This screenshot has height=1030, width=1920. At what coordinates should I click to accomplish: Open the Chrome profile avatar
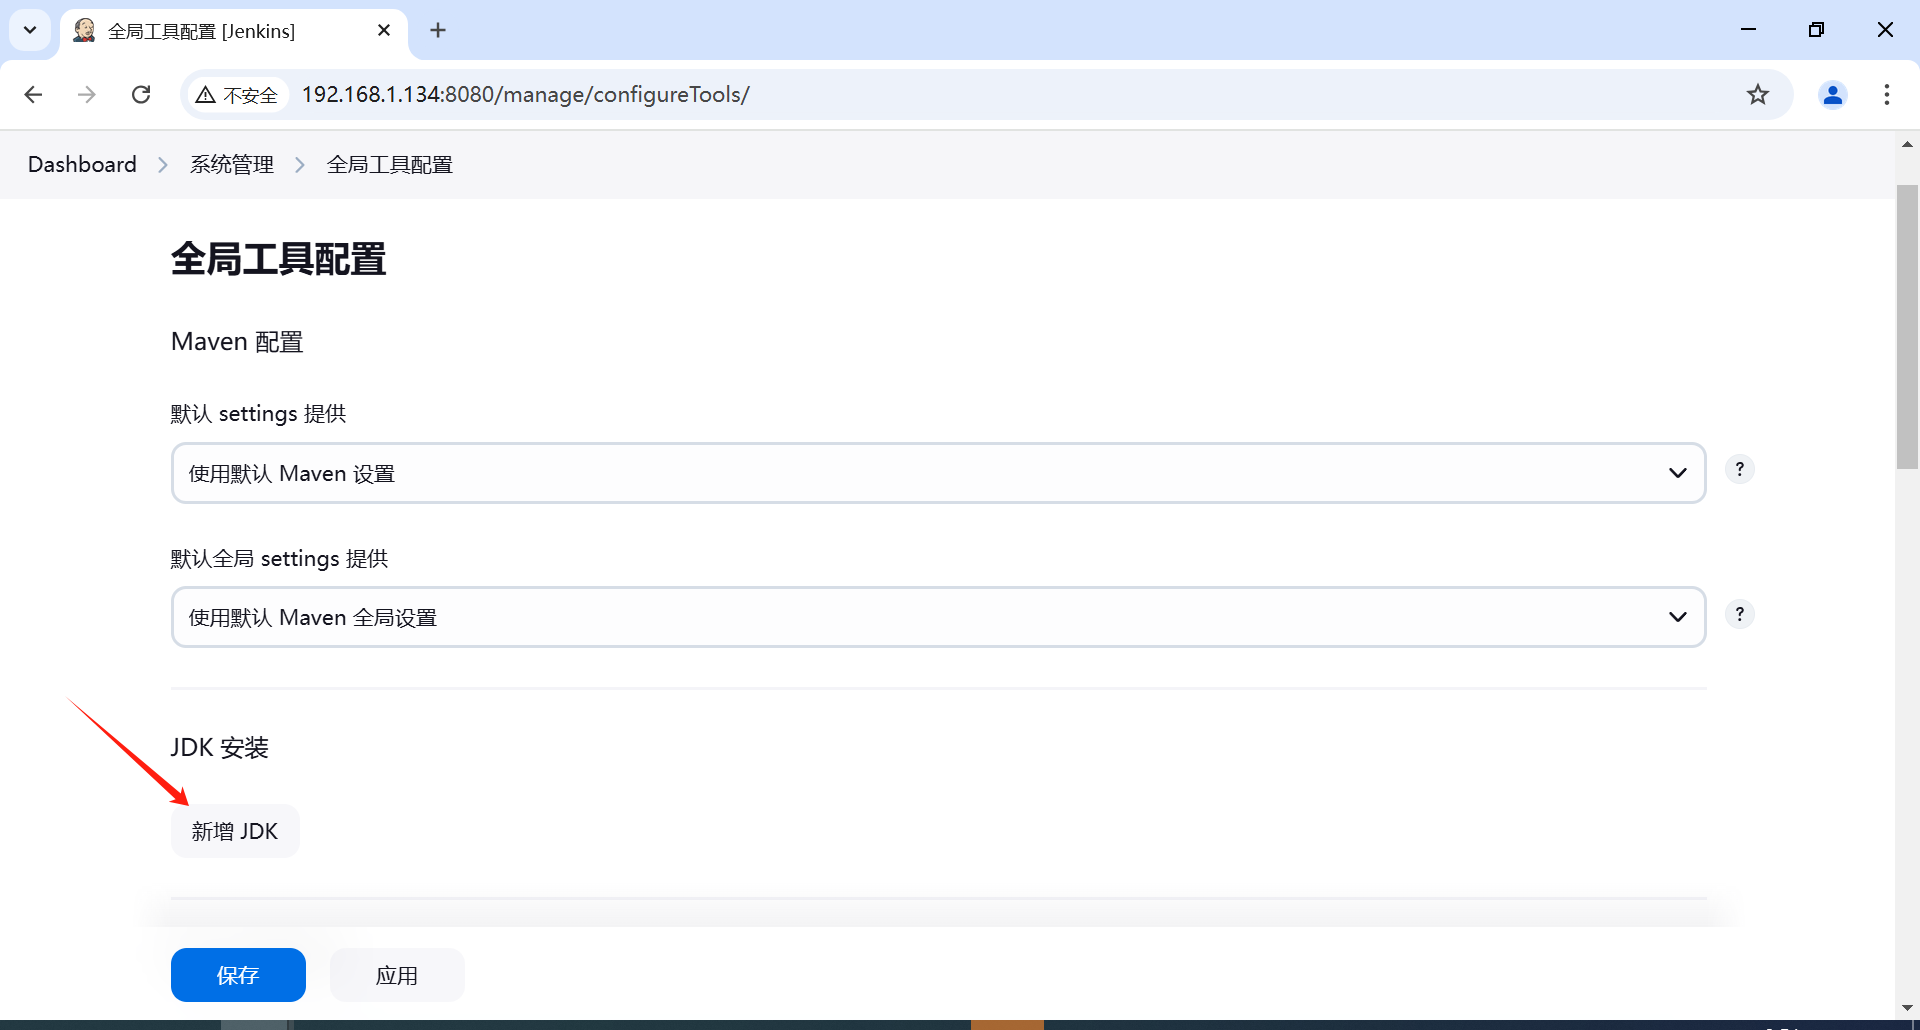pyautogui.click(x=1833, y=94)
